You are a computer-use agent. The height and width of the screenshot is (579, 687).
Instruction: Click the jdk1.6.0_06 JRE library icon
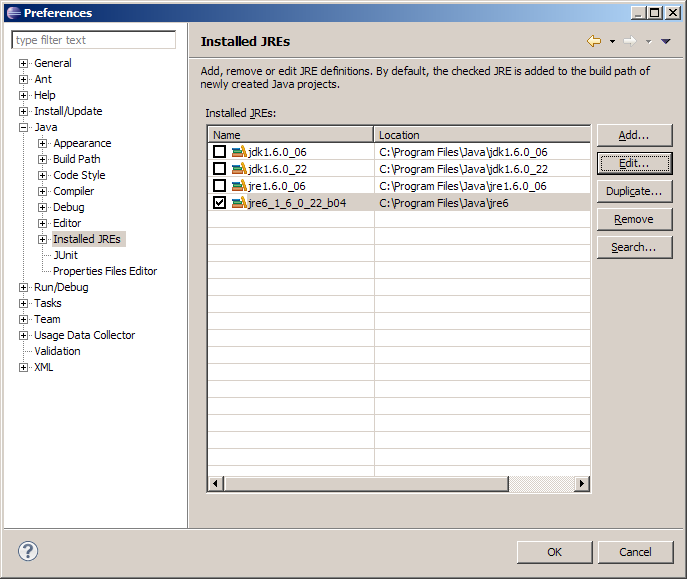pos(239,152)
